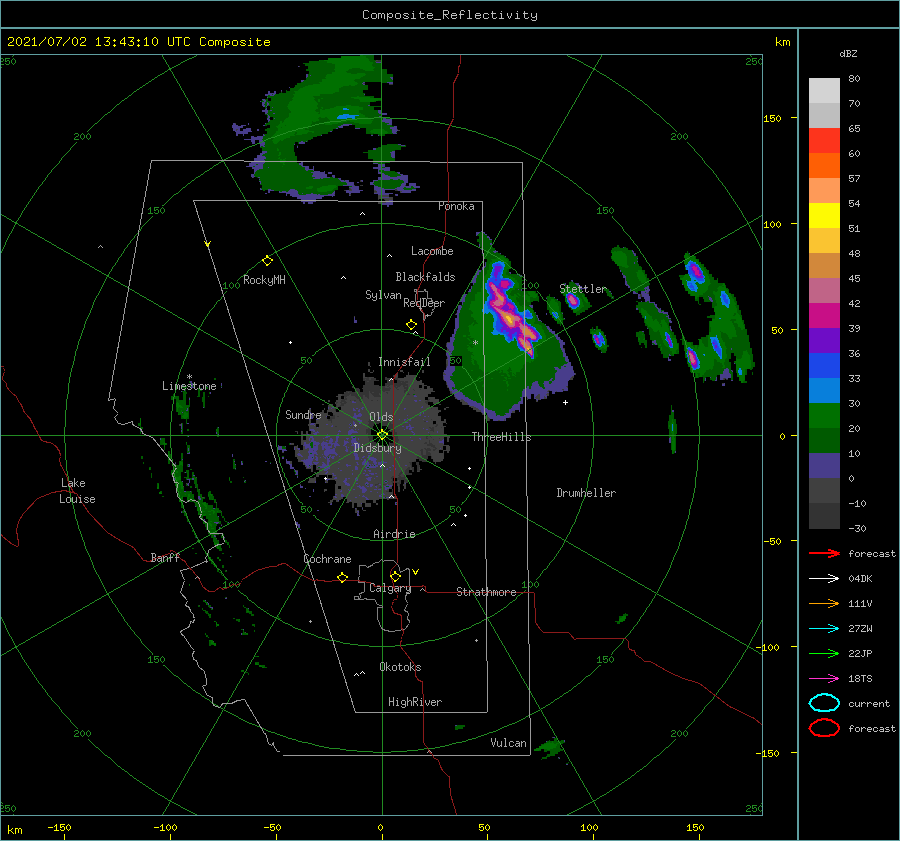The width and height of the screenshot is (900, 841).
Task: Click the cyan current ellipse legend symbol
Action: [x=824, y=703]
